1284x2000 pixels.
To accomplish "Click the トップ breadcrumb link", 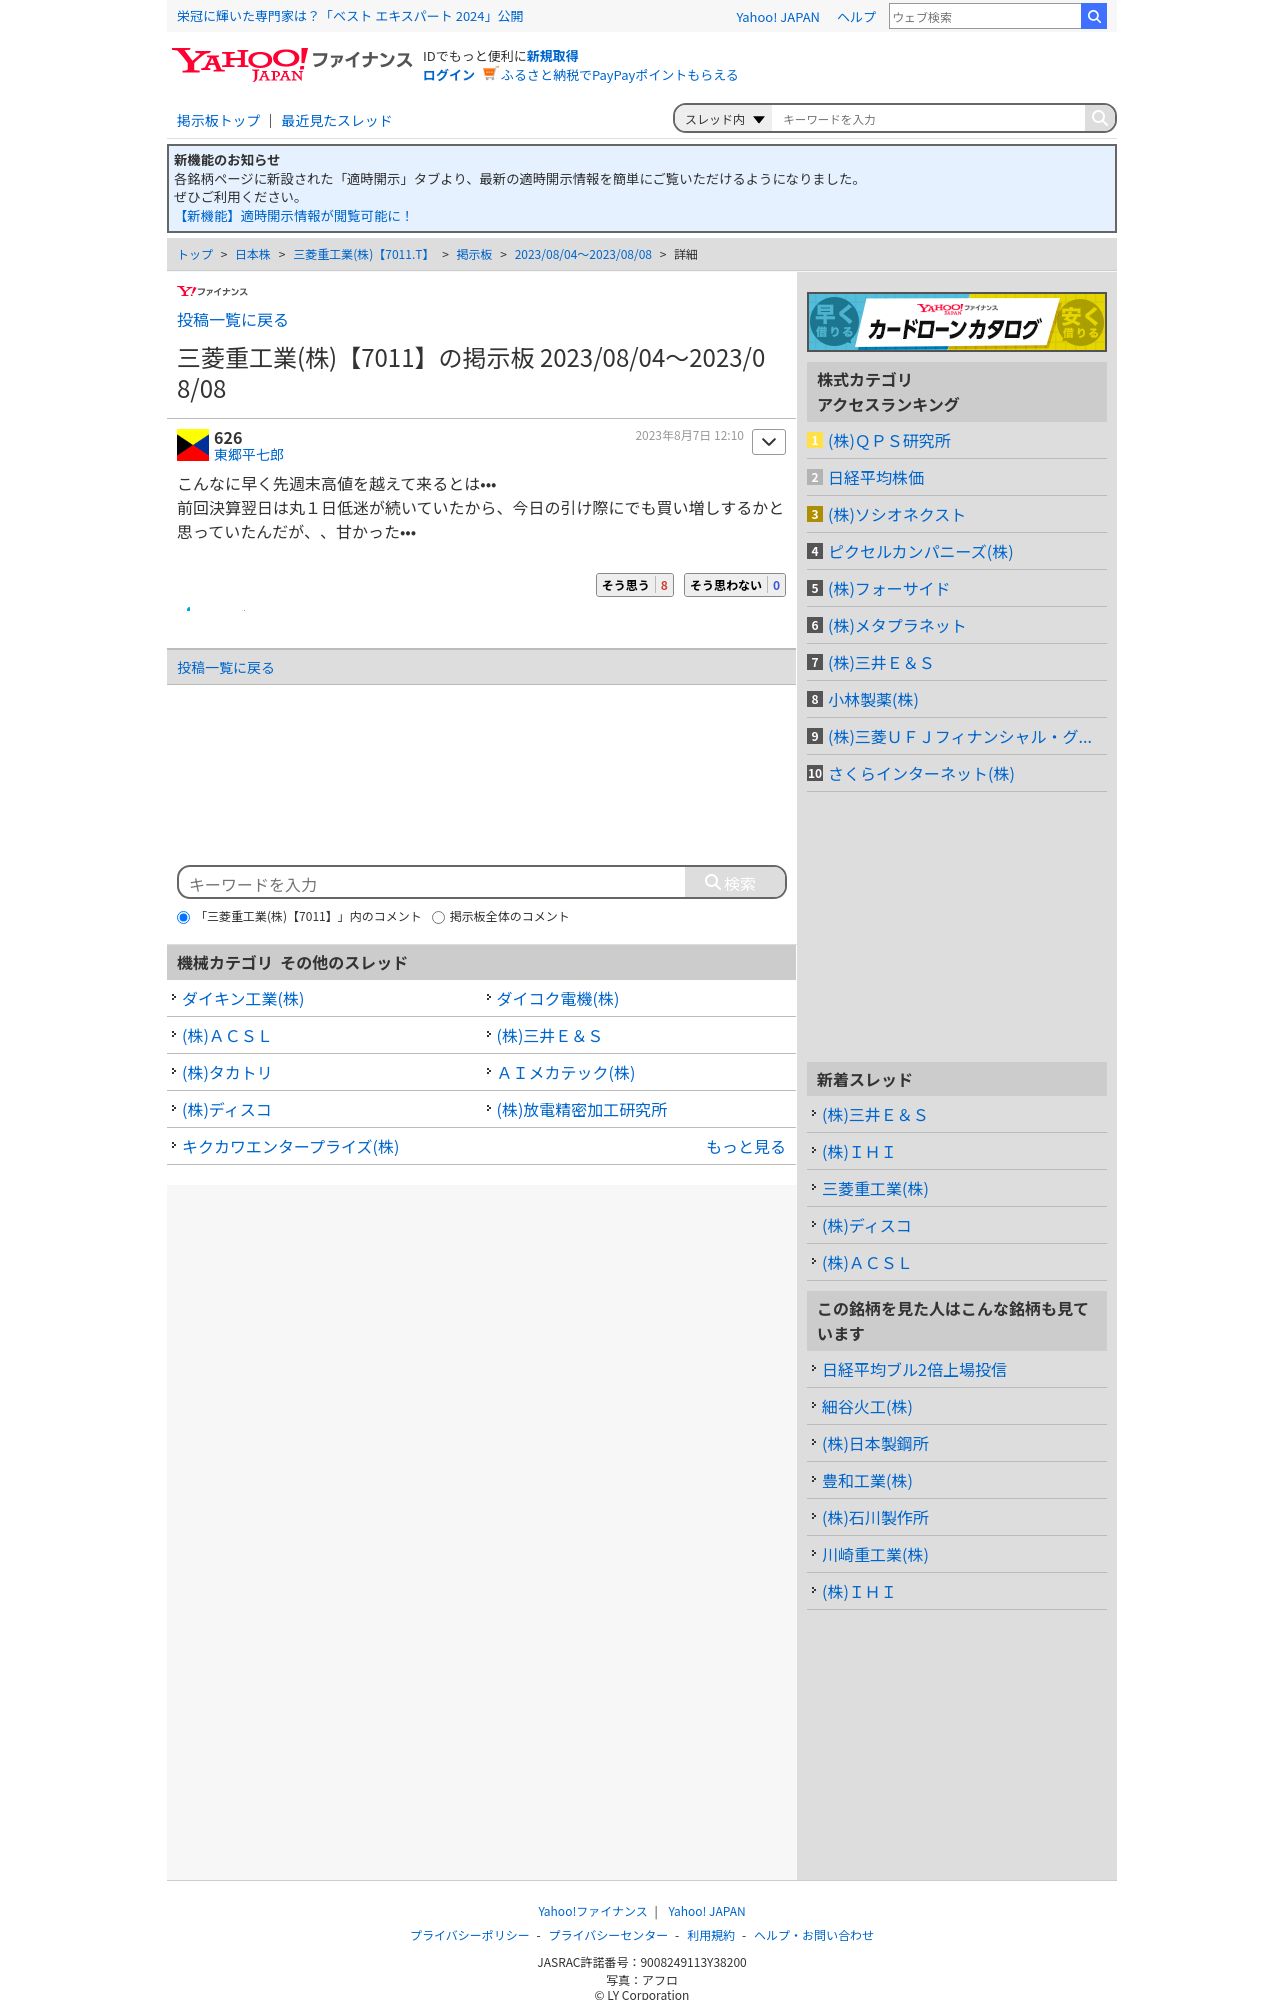I will pyautogui.click(x=195, y=255).
